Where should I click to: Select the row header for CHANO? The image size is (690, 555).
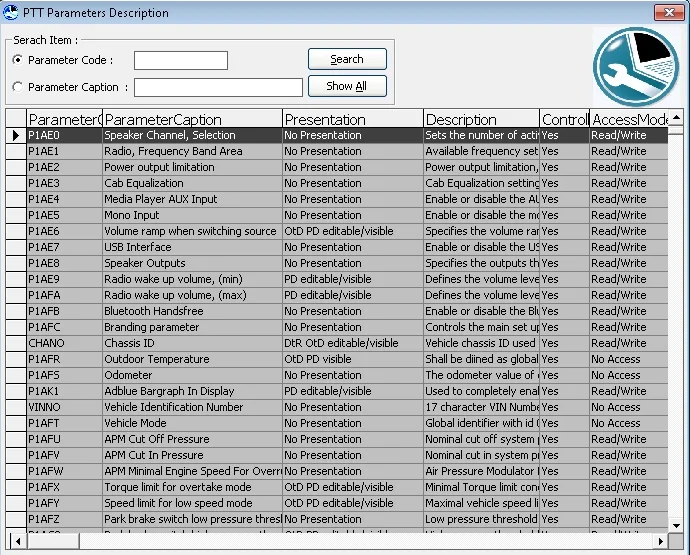tap(16, 343)
